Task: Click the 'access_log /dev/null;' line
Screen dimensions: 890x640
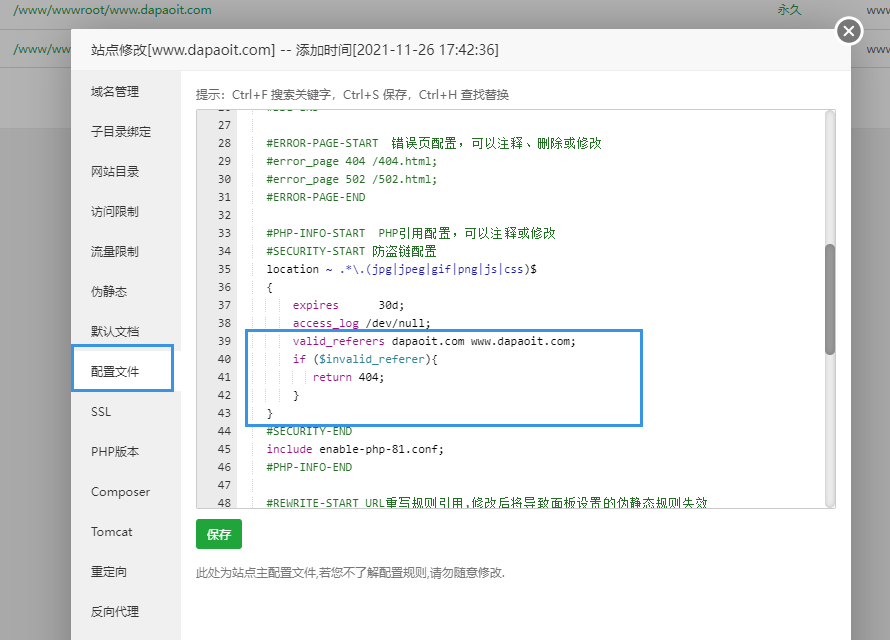Action: 361,323
